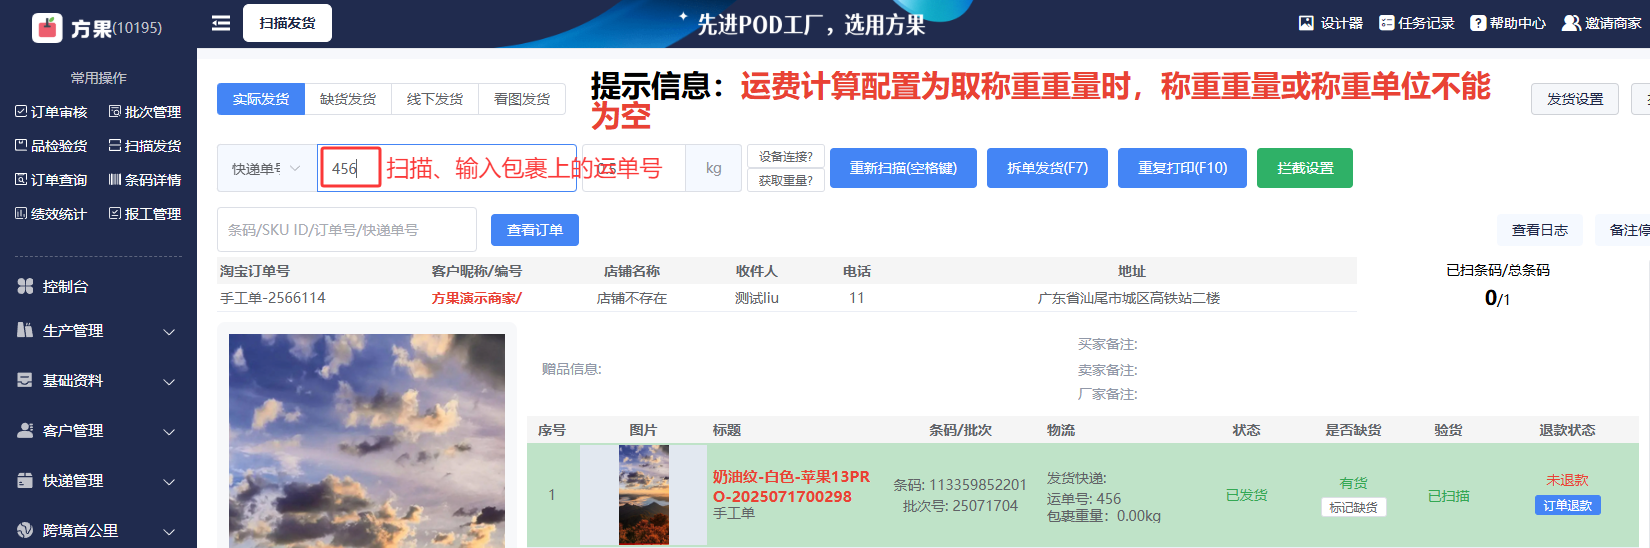Click the 设备连接? toggle button

(x=785, y=157)
